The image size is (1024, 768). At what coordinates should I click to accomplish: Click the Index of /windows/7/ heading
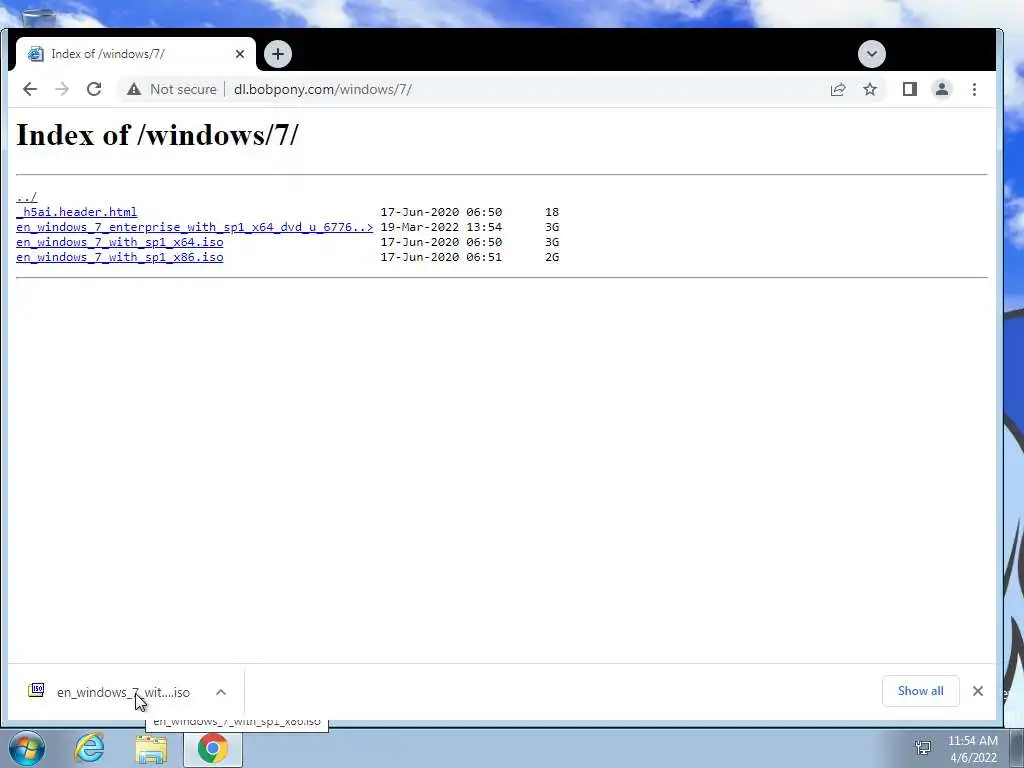click(157, 135)
